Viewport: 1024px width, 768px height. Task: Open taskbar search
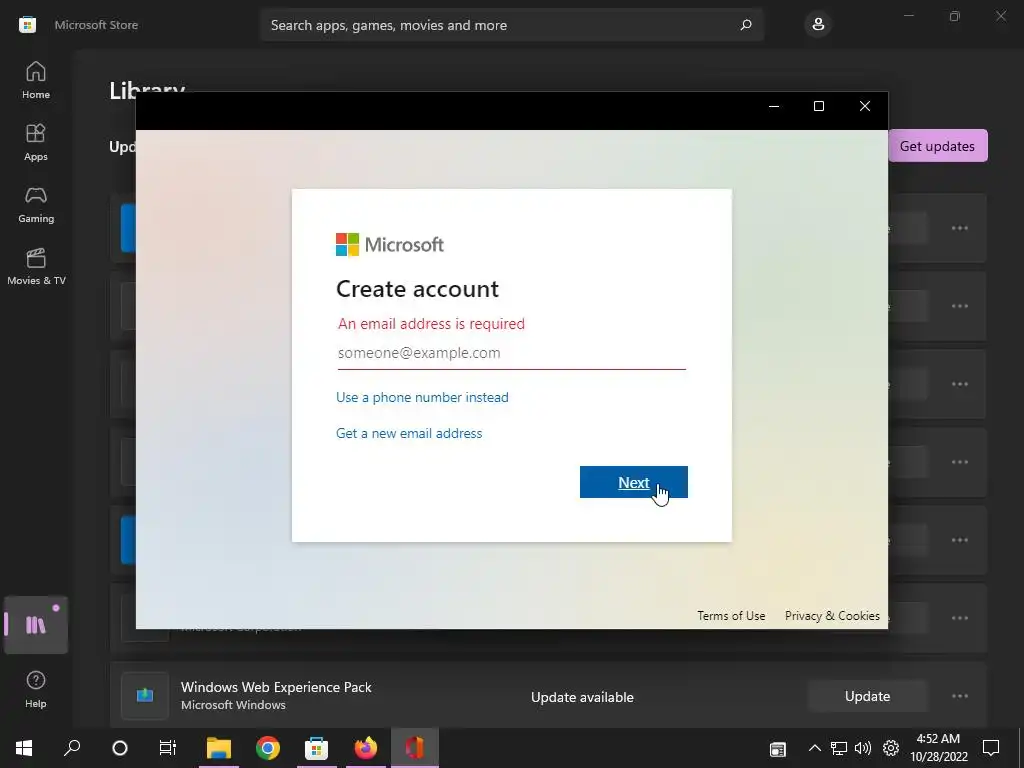coord(72,748)
